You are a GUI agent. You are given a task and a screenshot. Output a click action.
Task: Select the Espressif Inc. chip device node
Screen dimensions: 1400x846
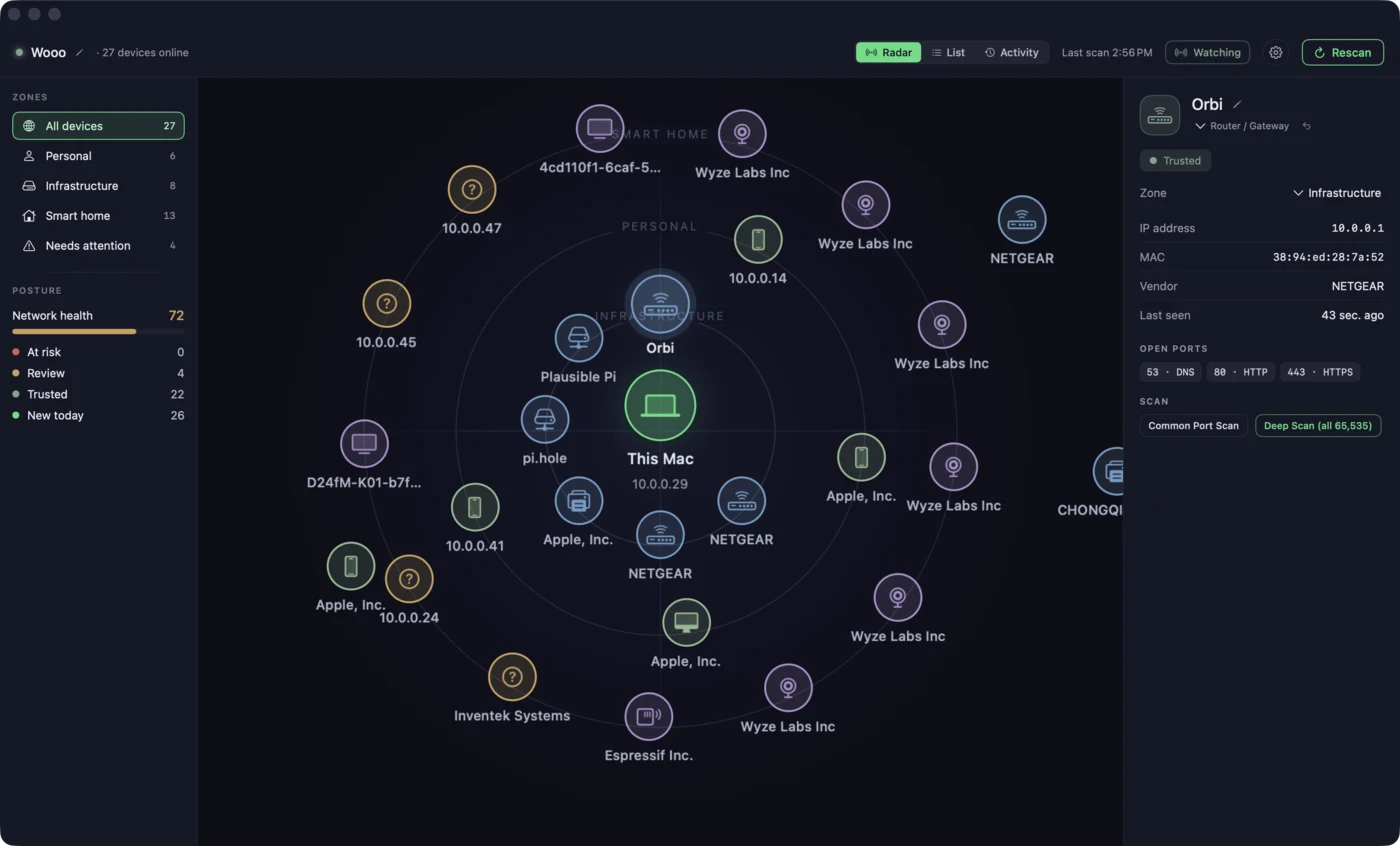(649, 716)
